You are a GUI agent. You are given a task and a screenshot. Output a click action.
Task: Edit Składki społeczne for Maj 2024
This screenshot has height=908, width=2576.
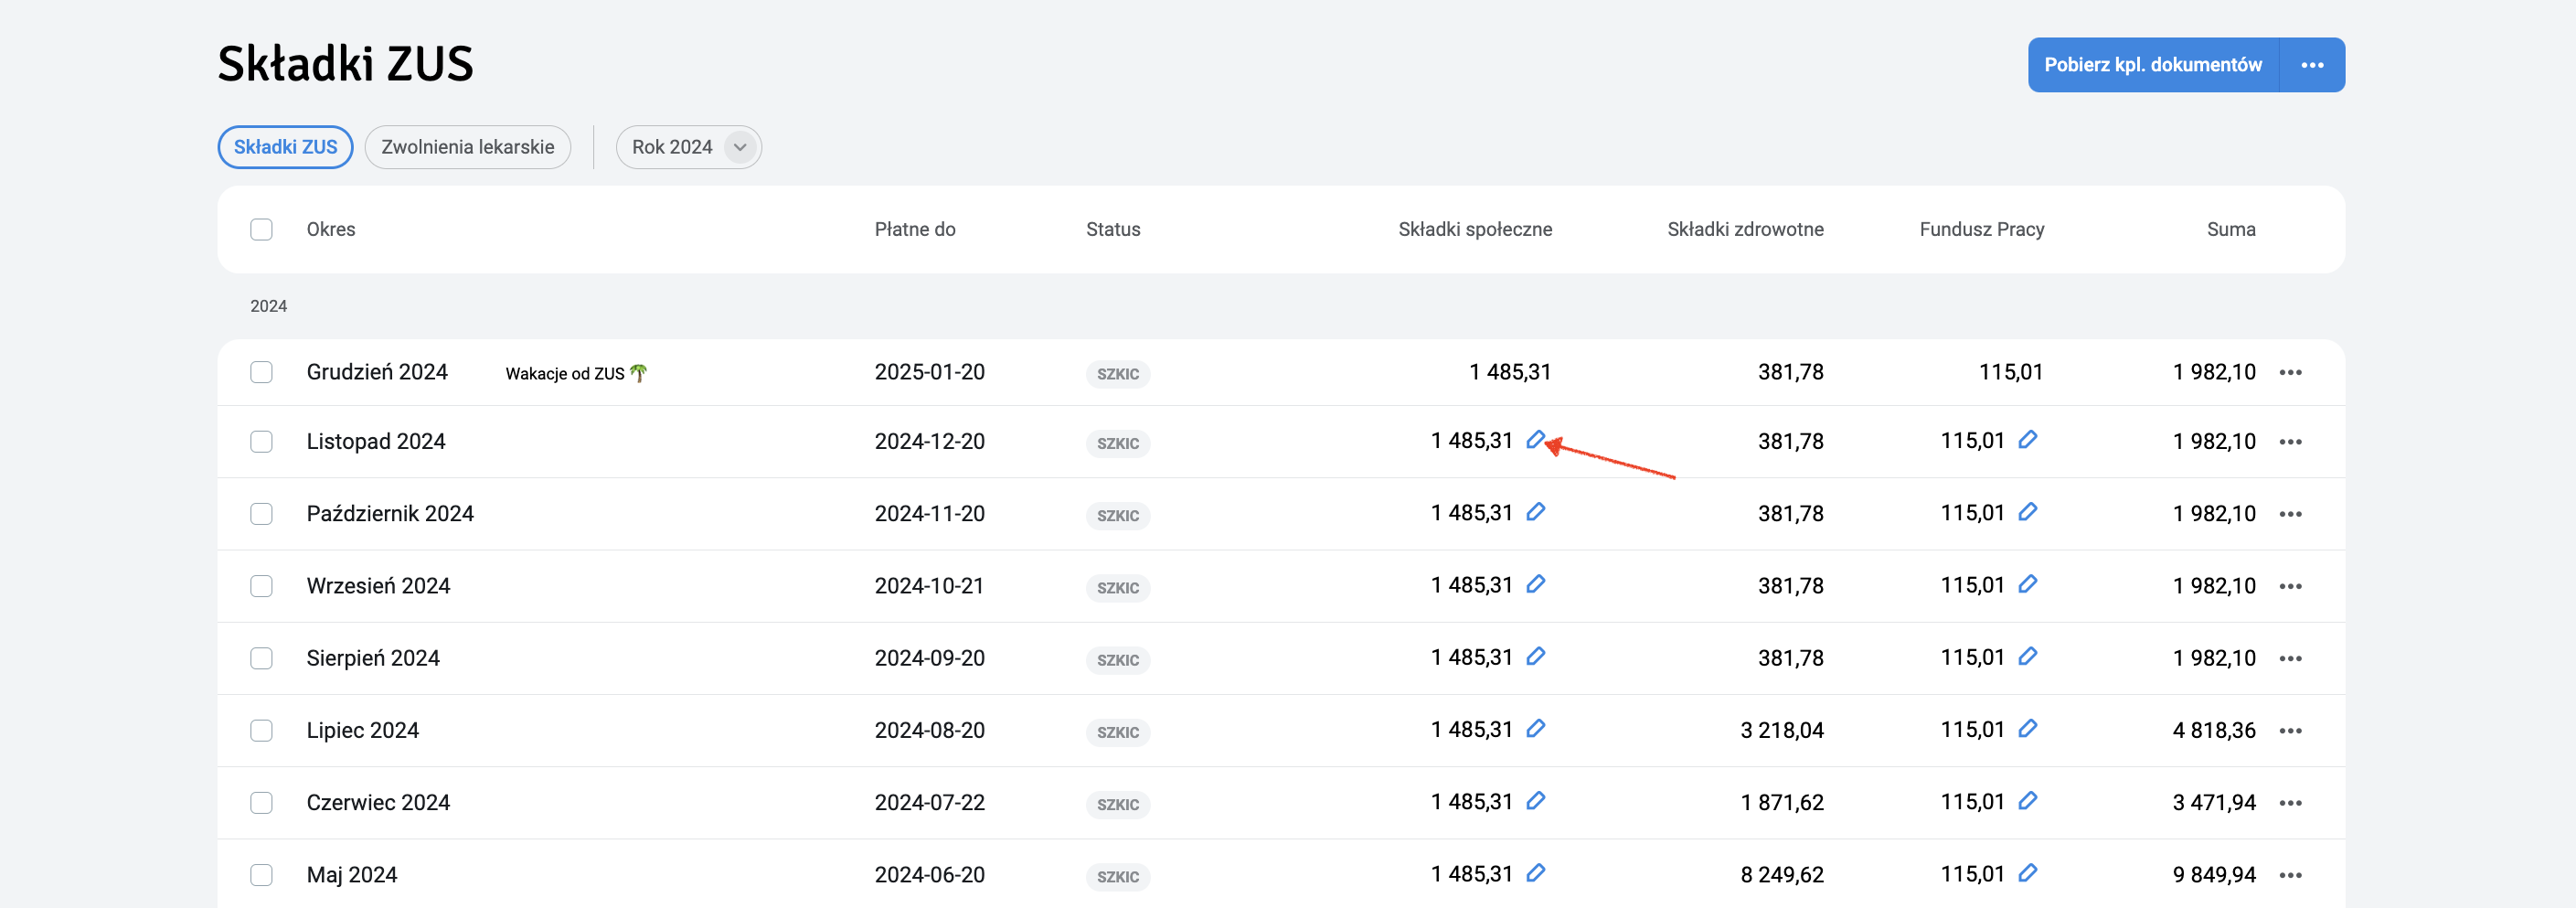point(1535,873)
